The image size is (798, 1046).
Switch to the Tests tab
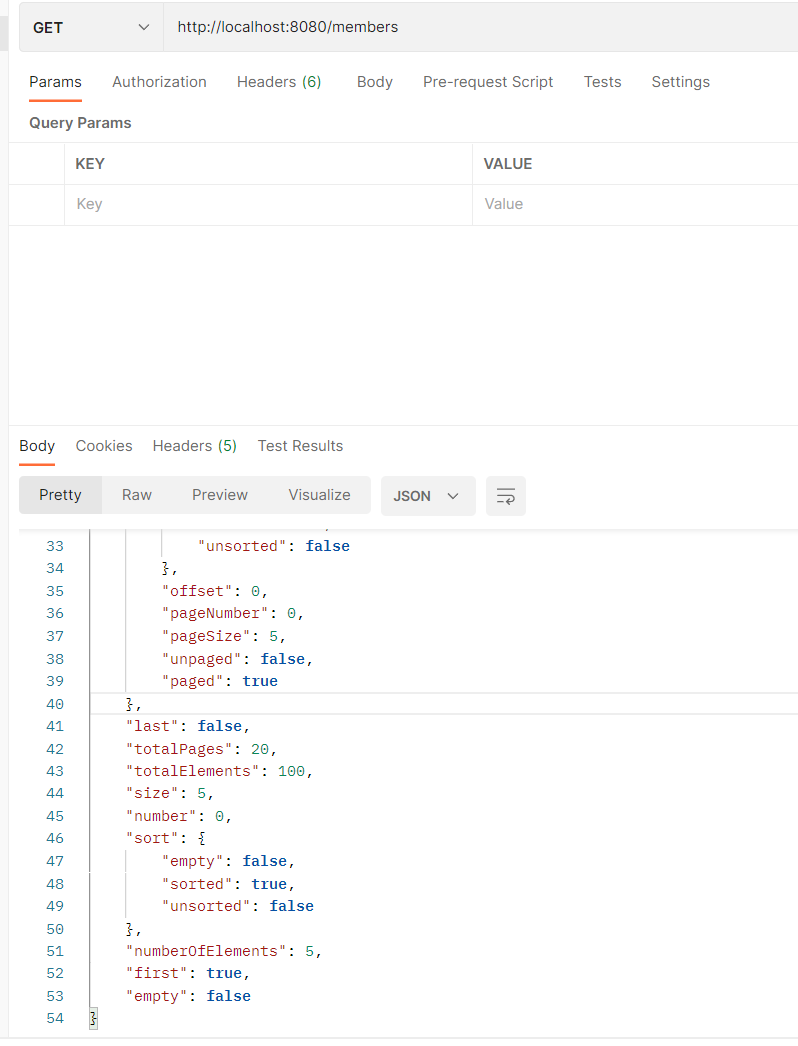(x=602, y=82)
